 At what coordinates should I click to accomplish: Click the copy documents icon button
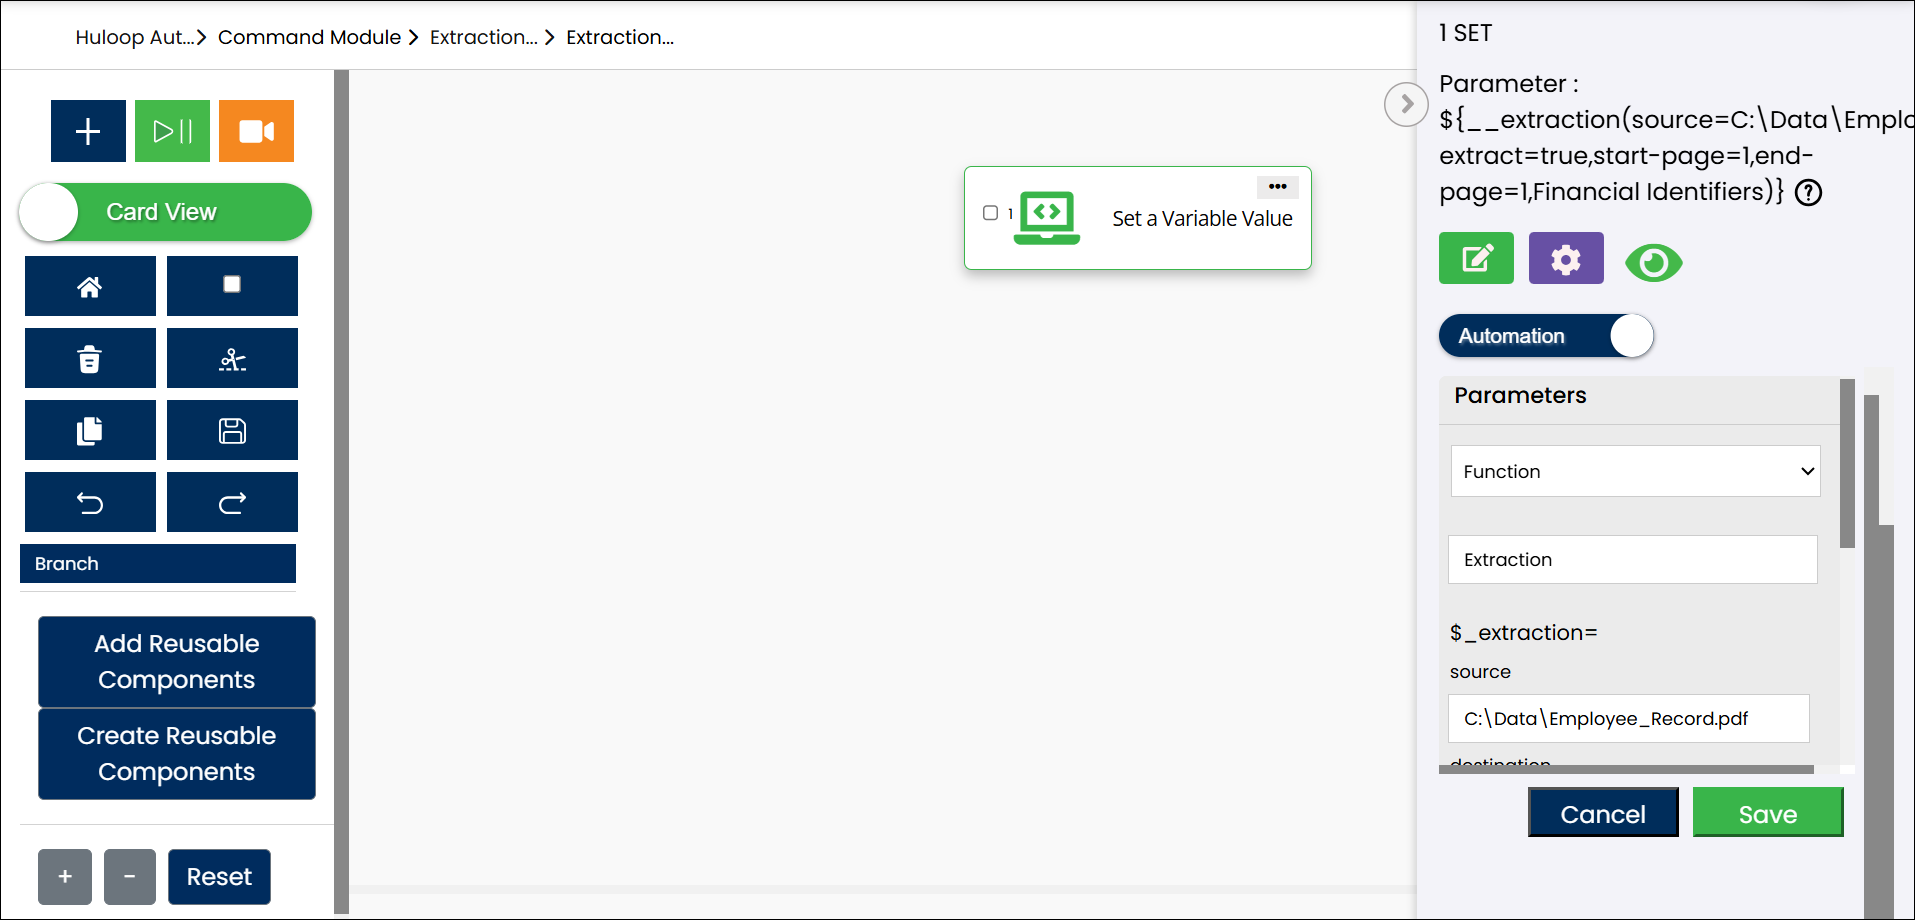pos(90,430)
